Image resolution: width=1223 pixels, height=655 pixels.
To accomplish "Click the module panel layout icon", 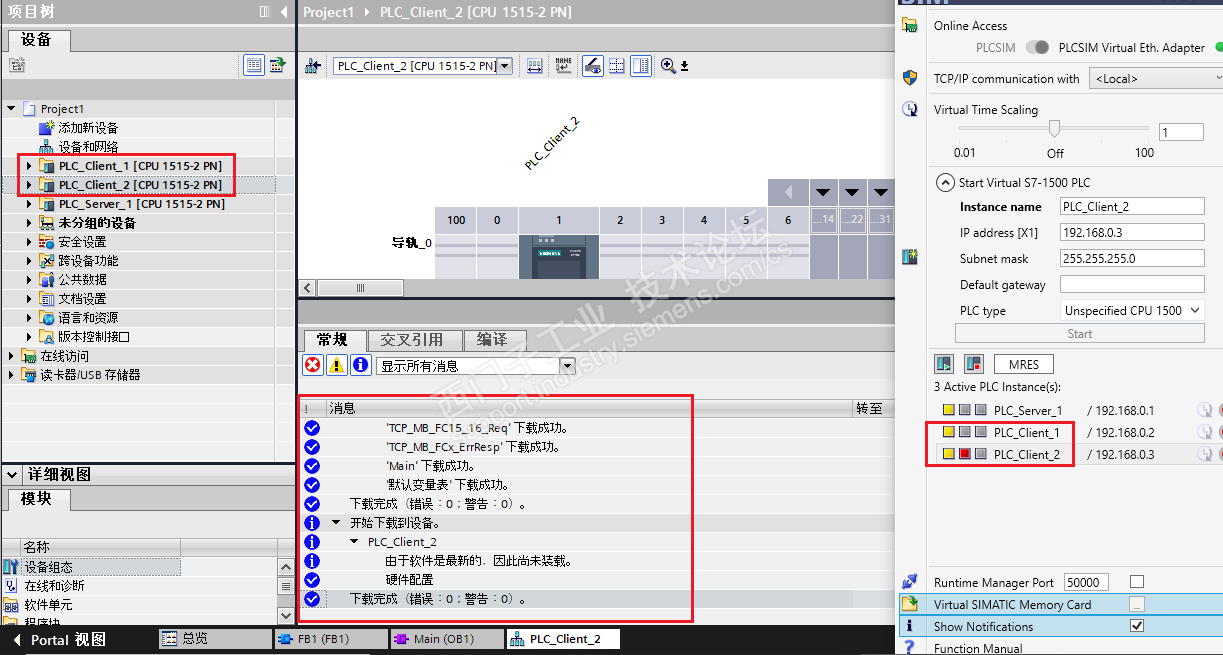I will point(640,66).
